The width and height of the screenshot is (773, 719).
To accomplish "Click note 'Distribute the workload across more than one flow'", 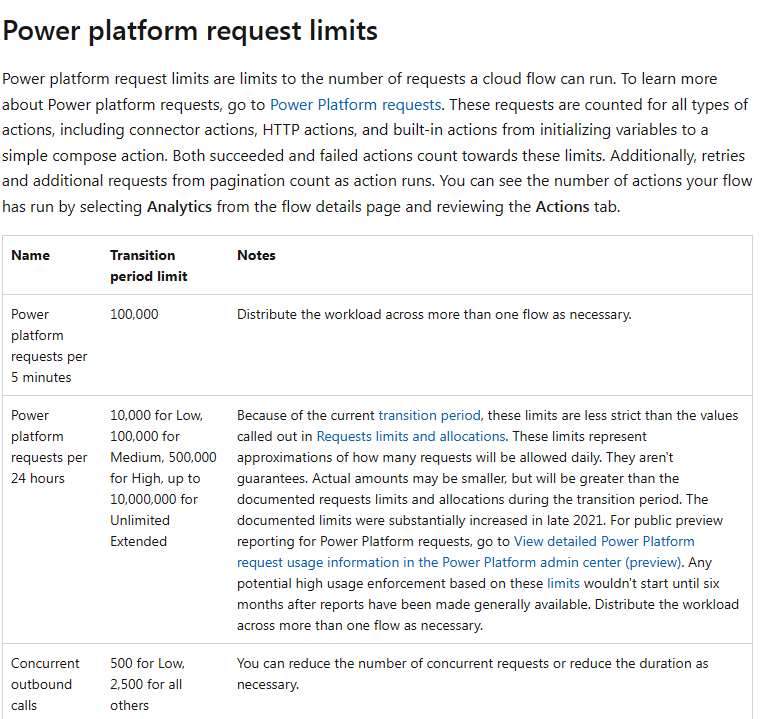I will tap(434, 315).
